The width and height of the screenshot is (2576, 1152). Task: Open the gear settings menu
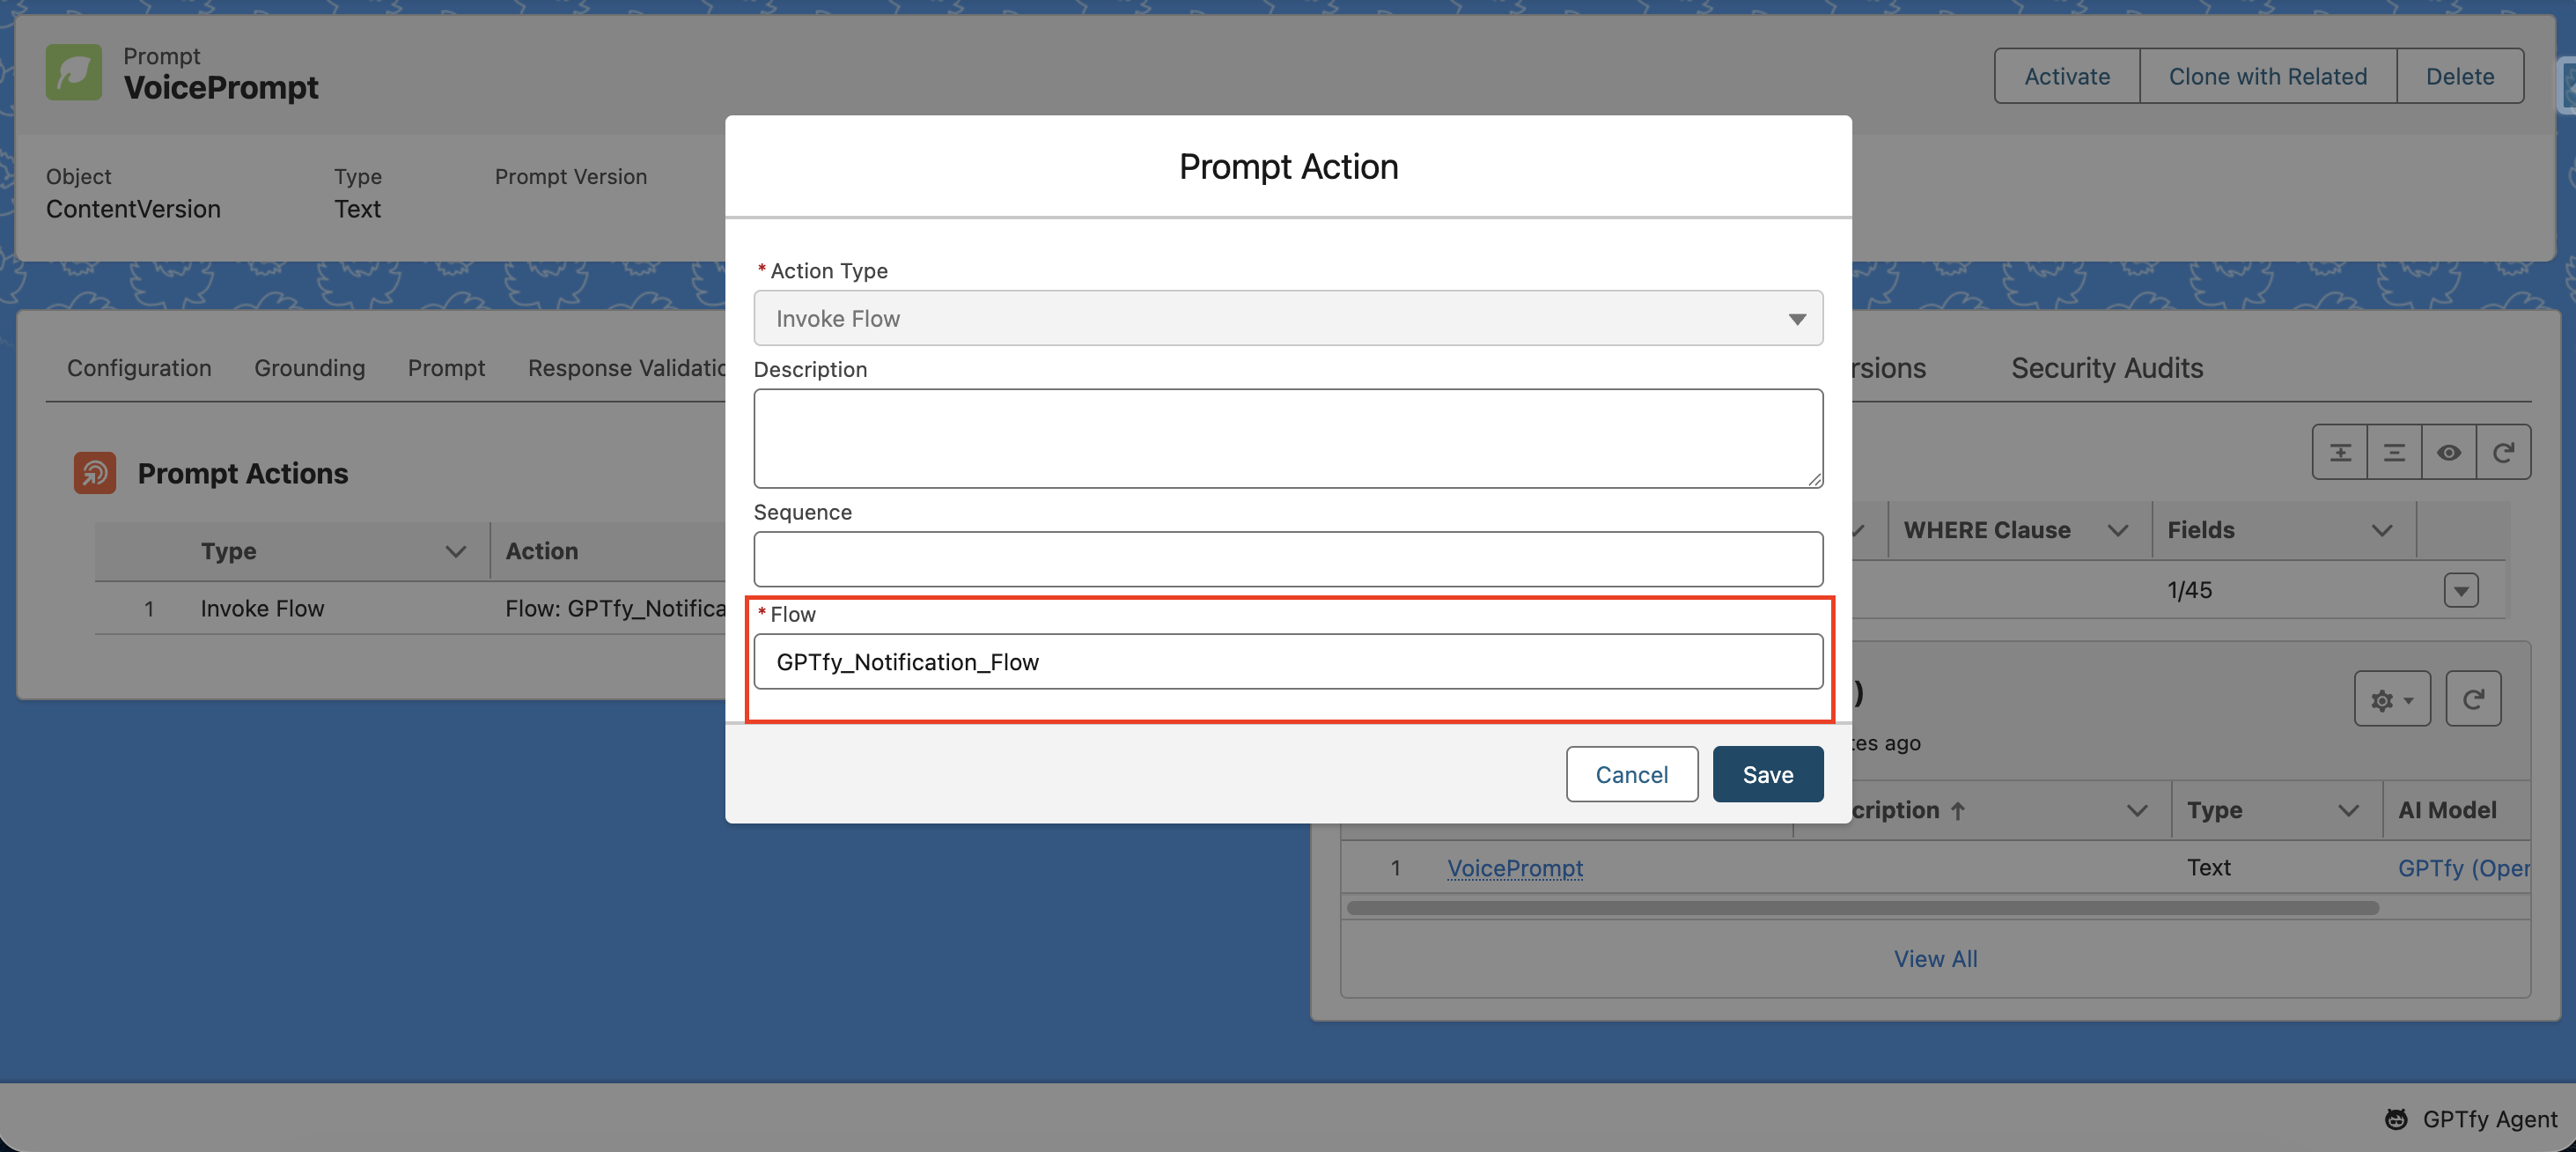[2391, 699]
